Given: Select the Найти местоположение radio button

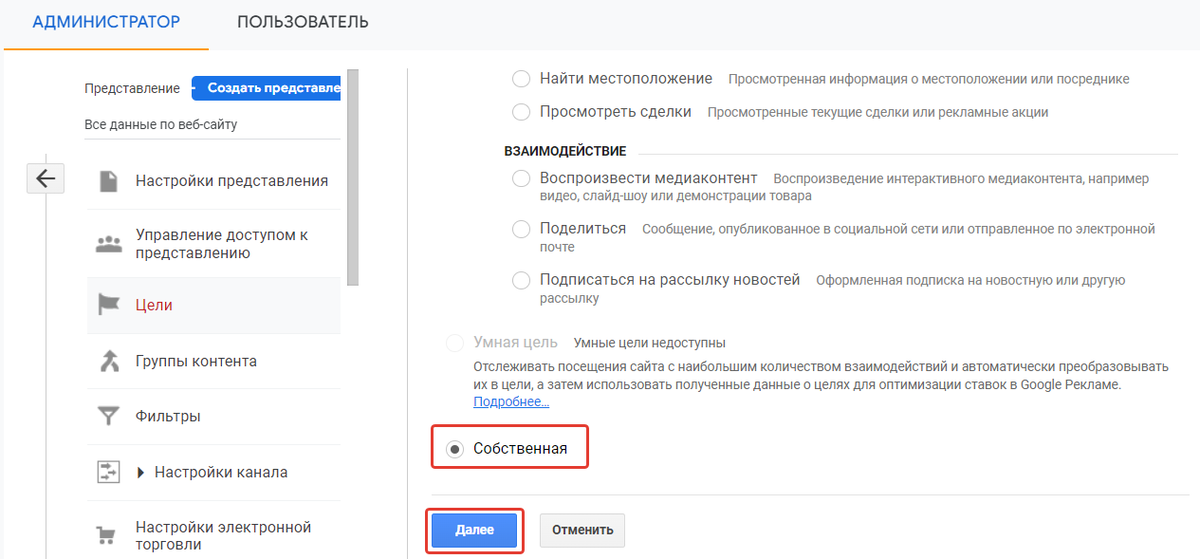Looking at the screenshot, I should tap(521, 78).
